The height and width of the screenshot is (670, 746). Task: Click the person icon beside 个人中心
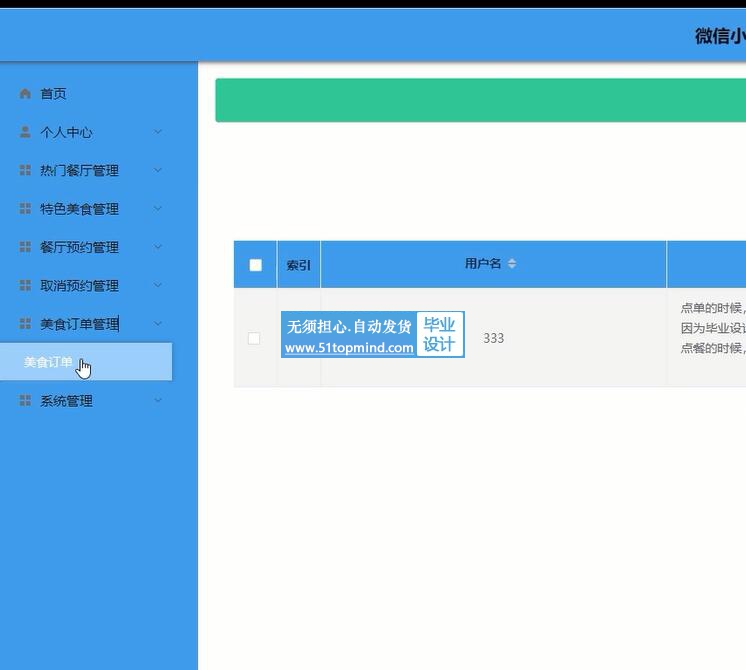[26, 132]
